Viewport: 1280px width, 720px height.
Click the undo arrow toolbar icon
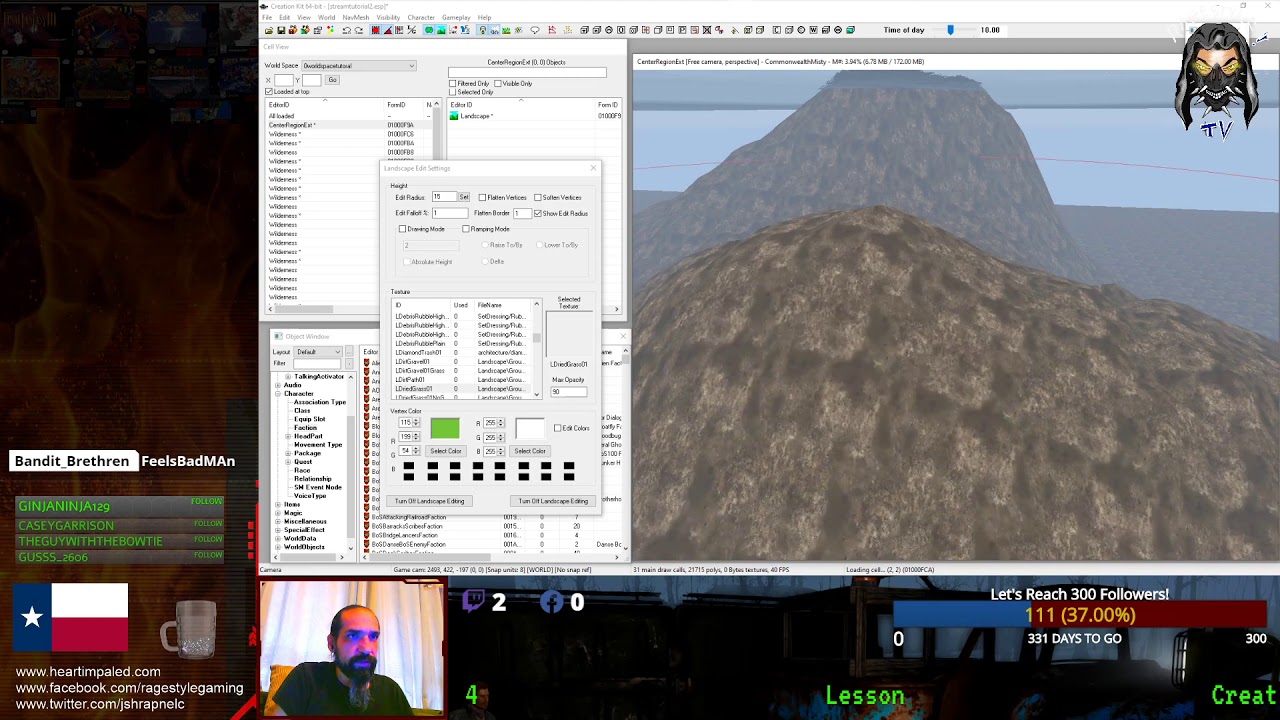[346, 30]
